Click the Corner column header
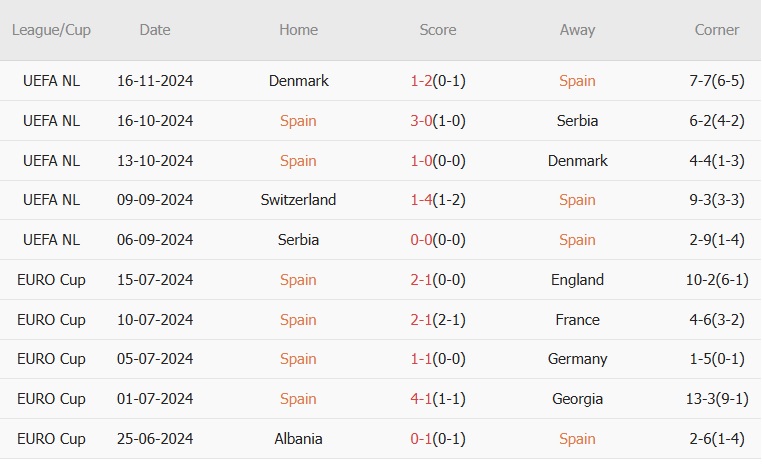762x465 pixels. (717, 30)
